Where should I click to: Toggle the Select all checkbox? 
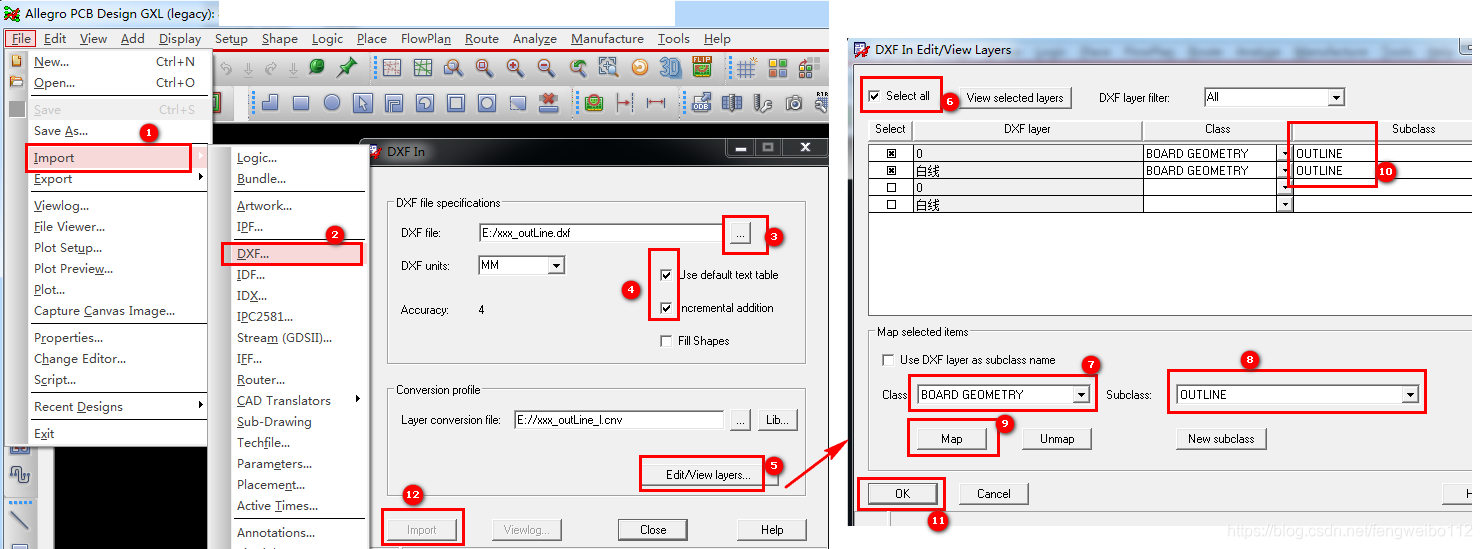pos(875,96)
